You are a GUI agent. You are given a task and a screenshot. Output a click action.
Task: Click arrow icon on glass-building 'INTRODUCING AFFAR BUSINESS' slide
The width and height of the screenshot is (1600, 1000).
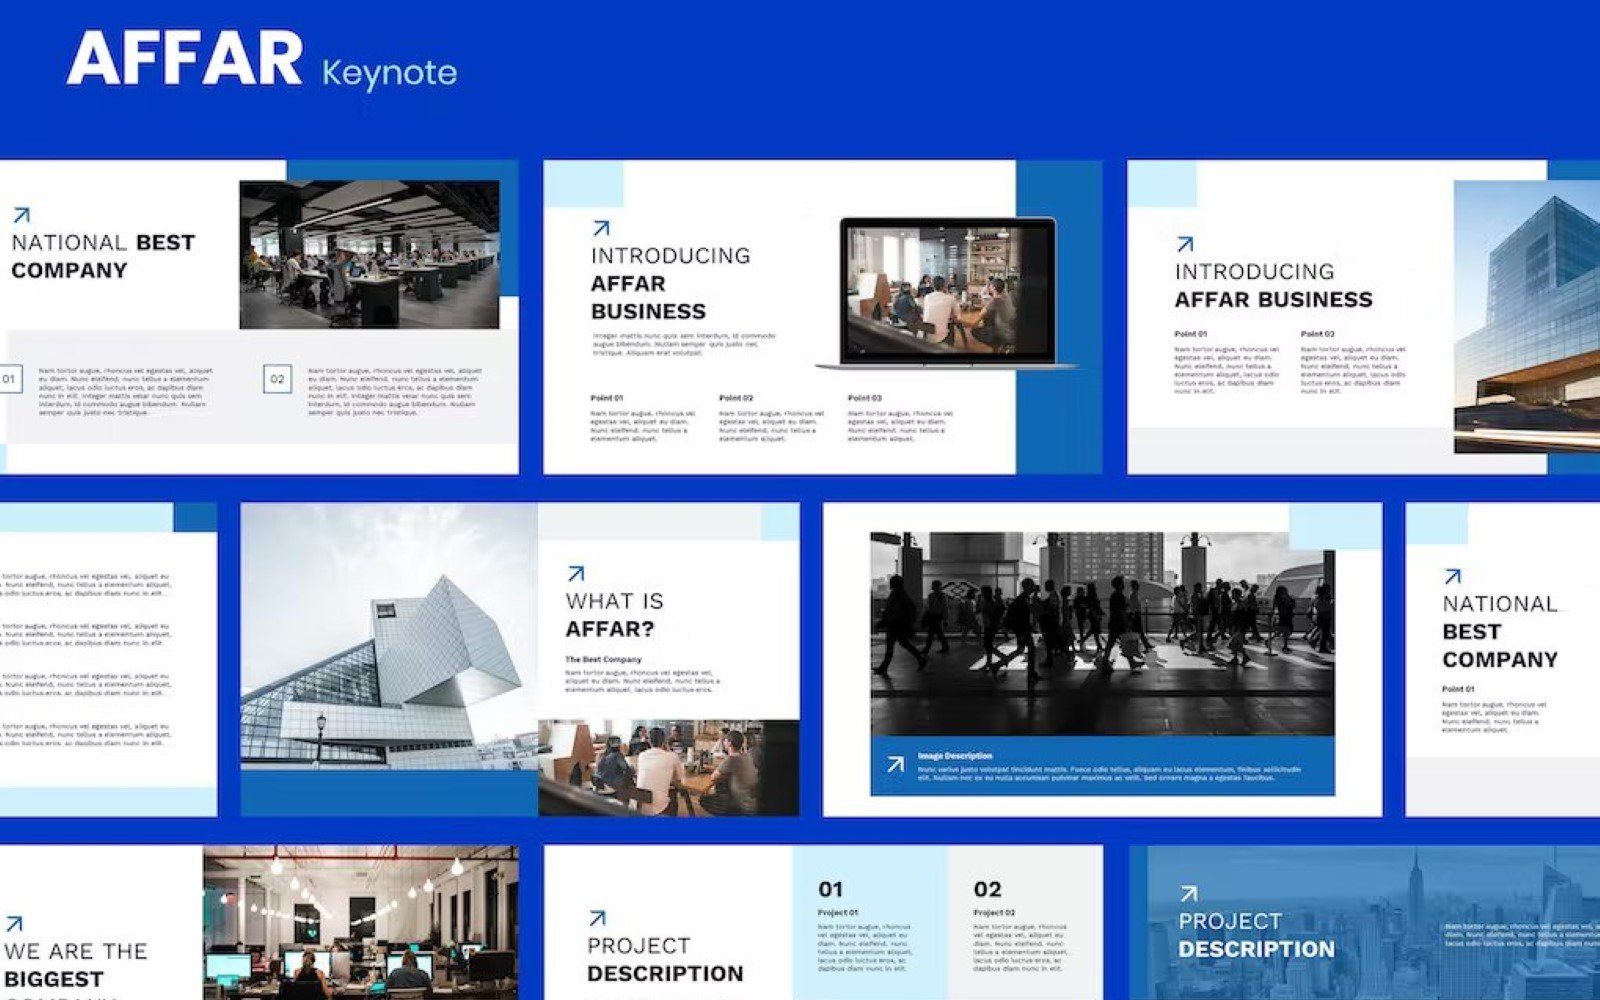1185,244
